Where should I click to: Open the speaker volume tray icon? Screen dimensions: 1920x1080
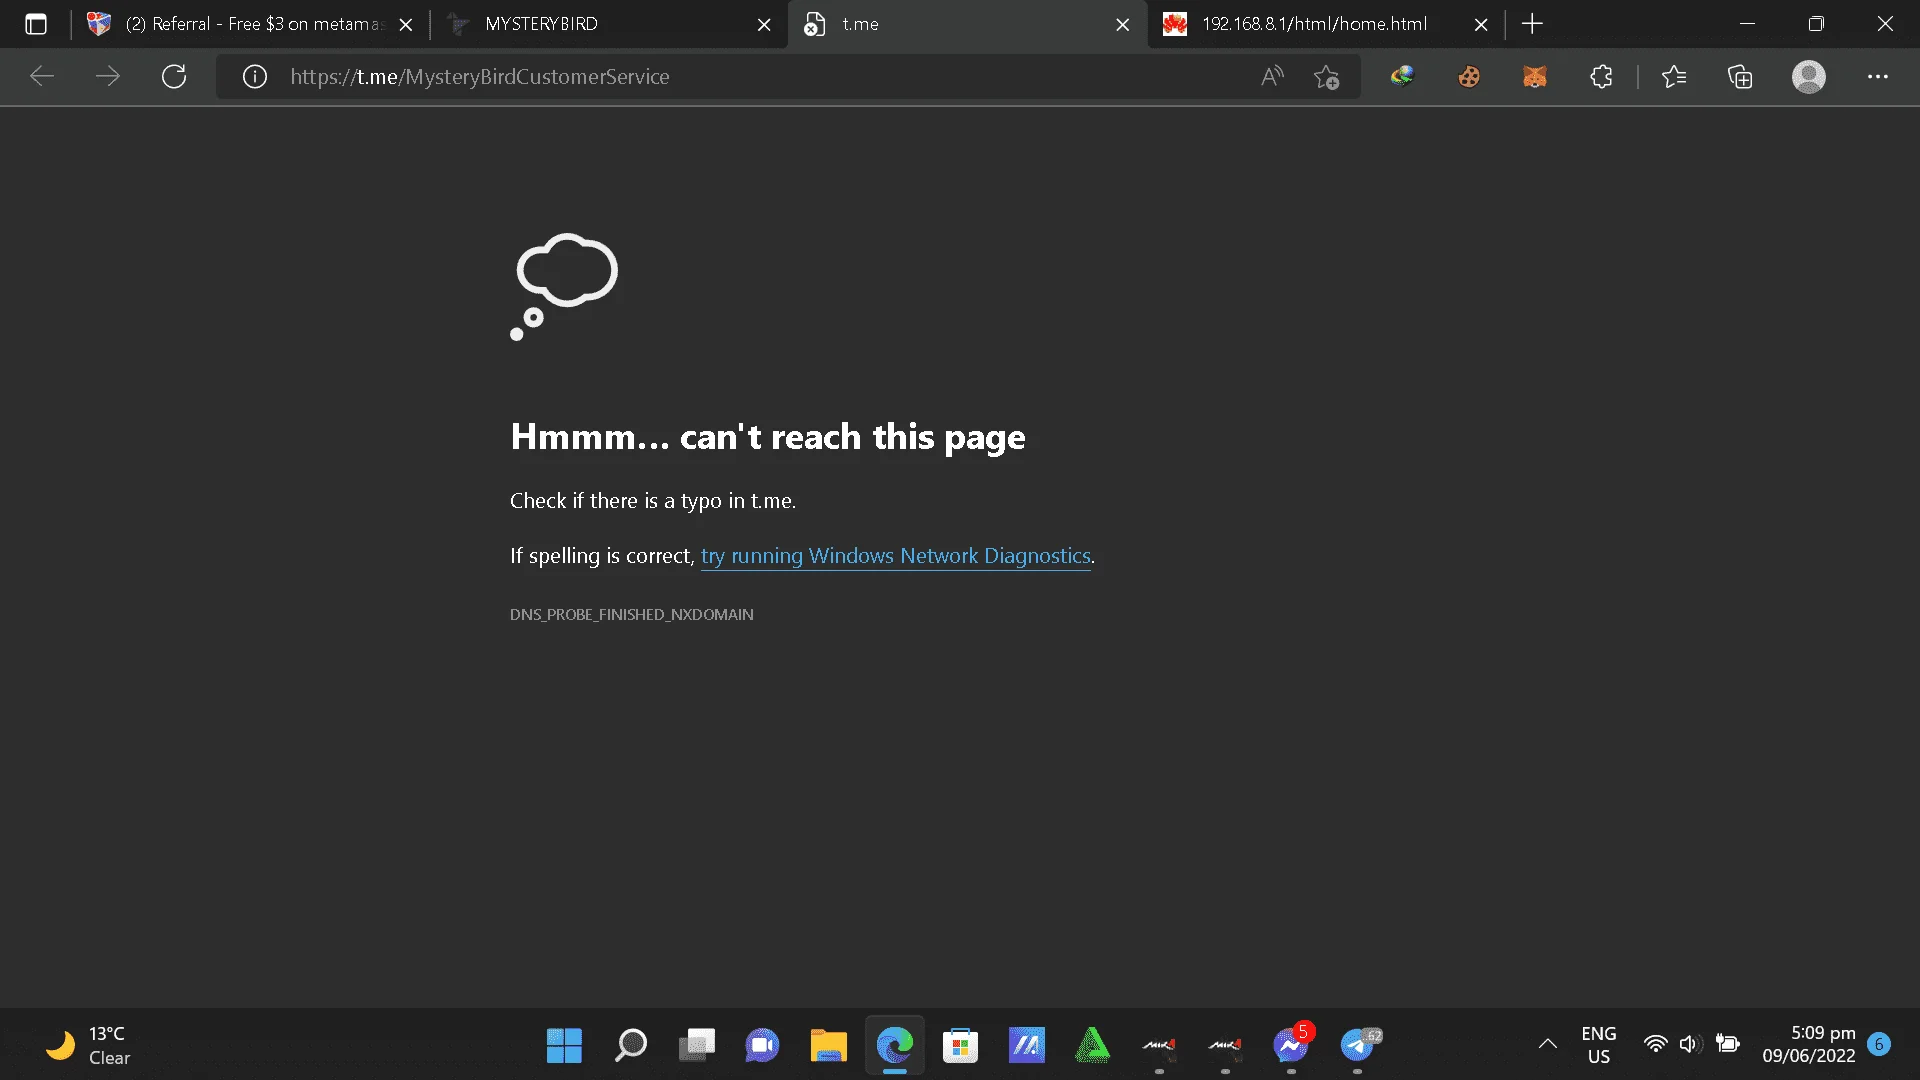[x=1690, y=1045]
